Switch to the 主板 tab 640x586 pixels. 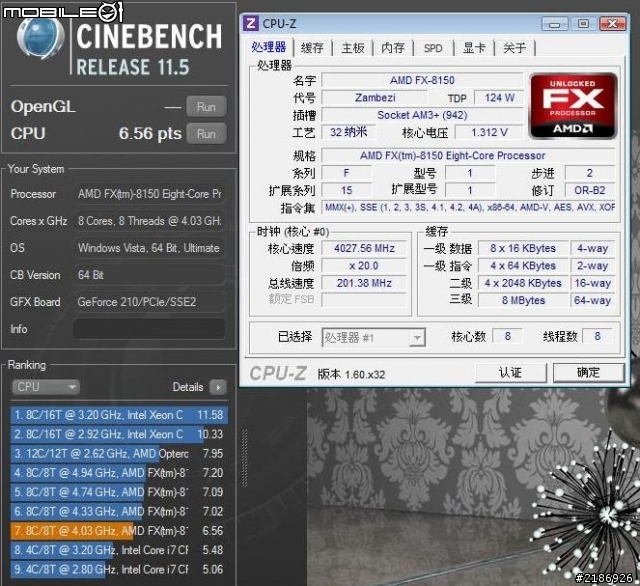(x=353, y=48)
